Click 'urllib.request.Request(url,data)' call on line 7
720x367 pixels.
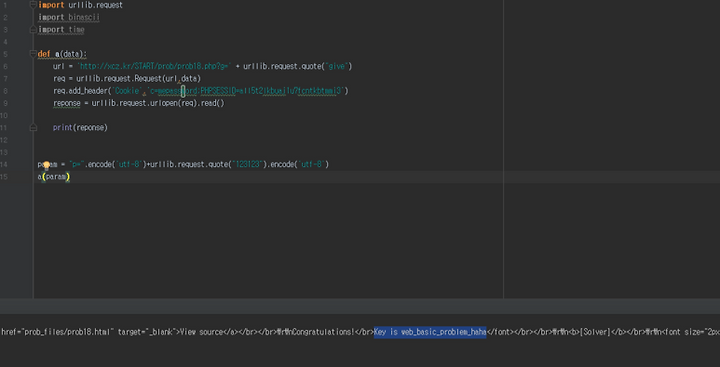[138, 79]
